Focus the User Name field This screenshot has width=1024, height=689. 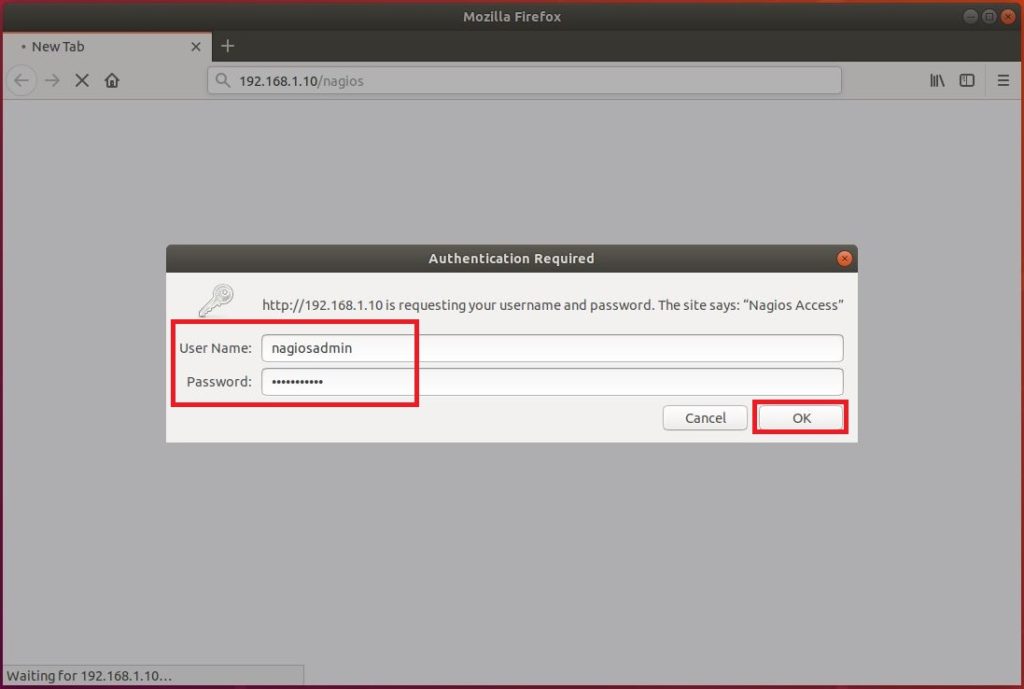[552, 348]
